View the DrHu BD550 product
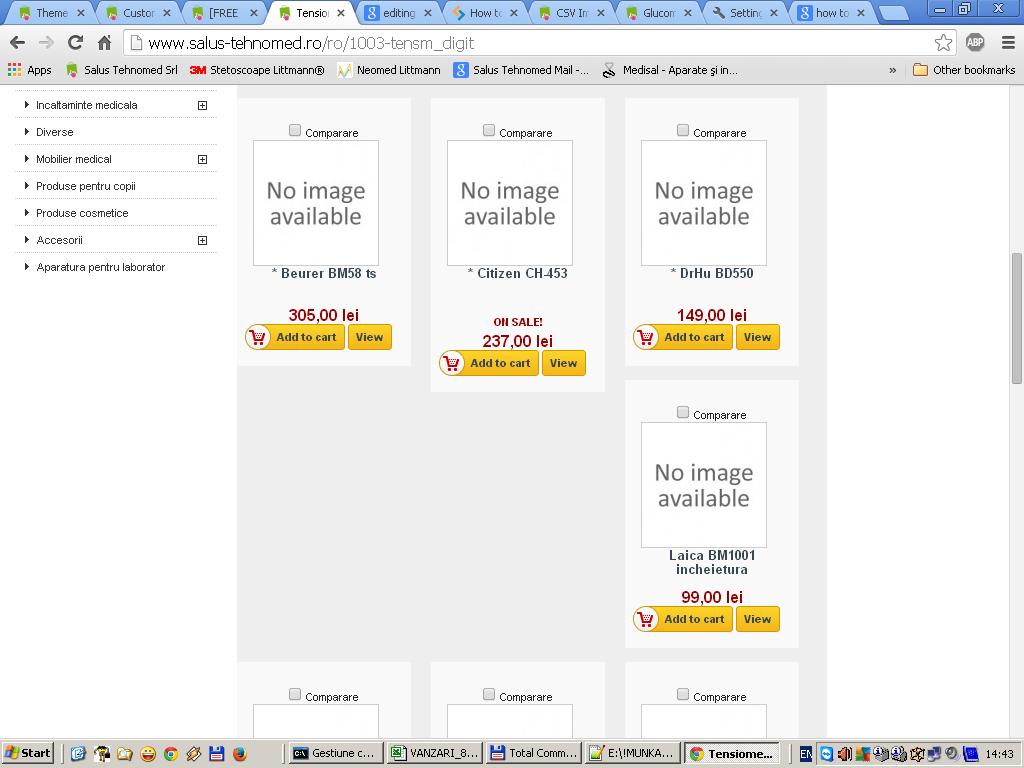 pyautogui.click(x=758, y=337)
